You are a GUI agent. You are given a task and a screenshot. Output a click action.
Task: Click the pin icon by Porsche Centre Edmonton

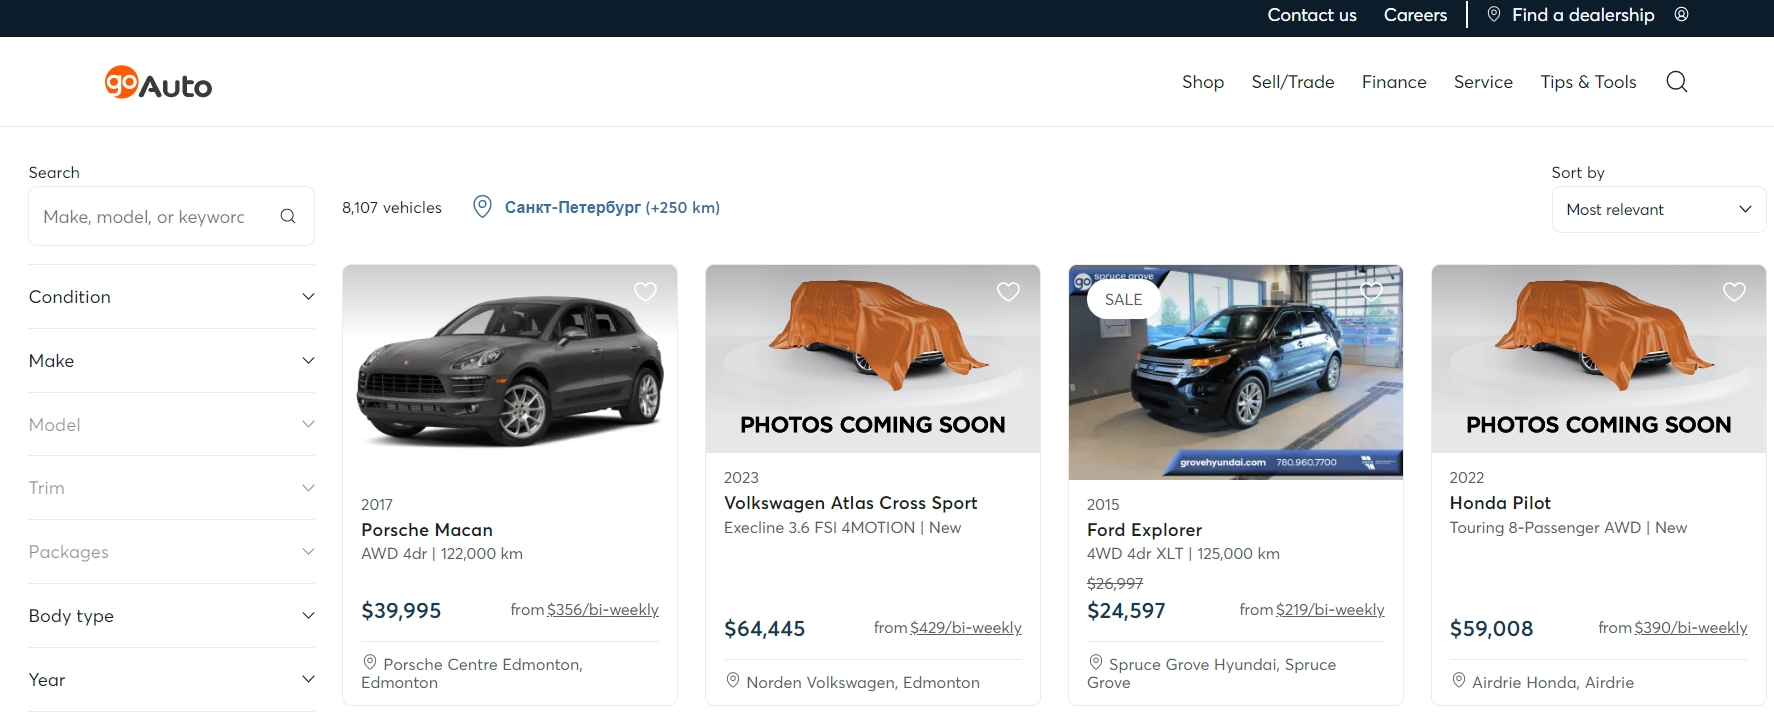(370, 662)
